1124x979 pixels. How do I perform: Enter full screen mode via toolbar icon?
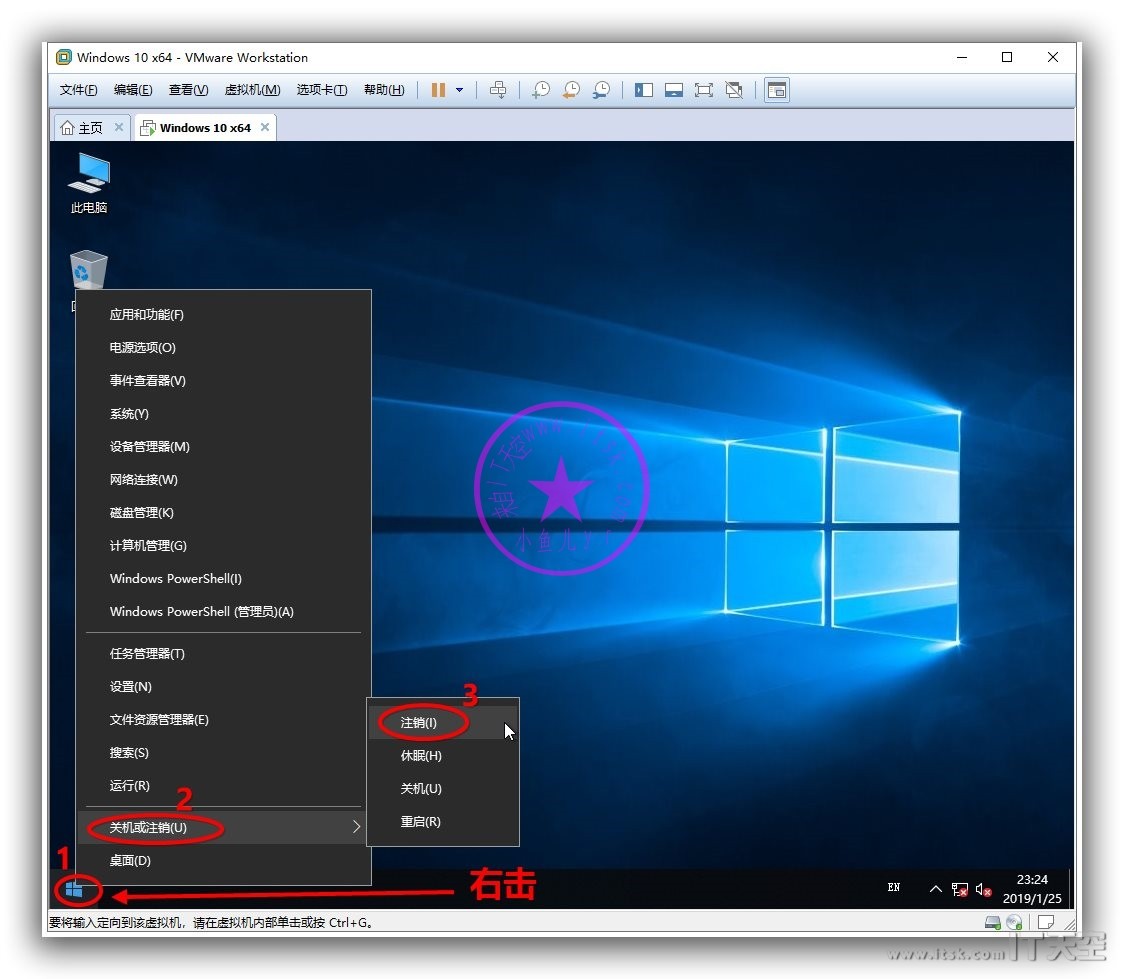click(704, 90)
